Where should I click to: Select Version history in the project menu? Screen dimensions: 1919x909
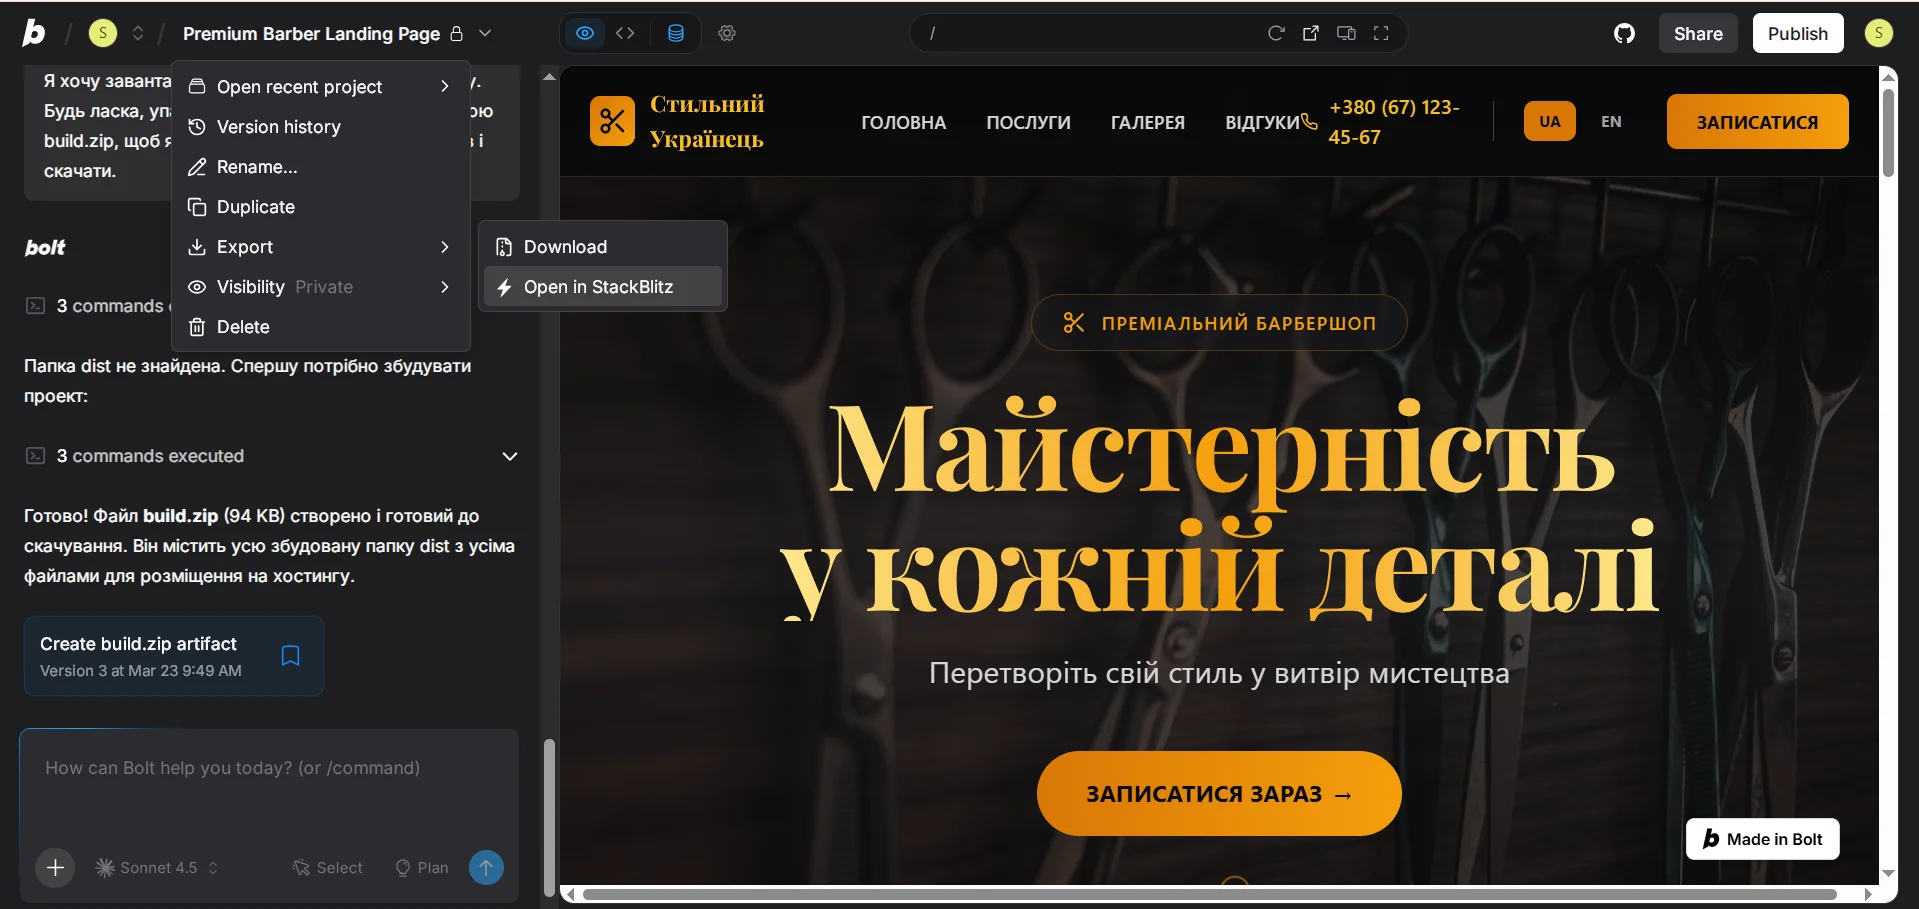(277, 127)
